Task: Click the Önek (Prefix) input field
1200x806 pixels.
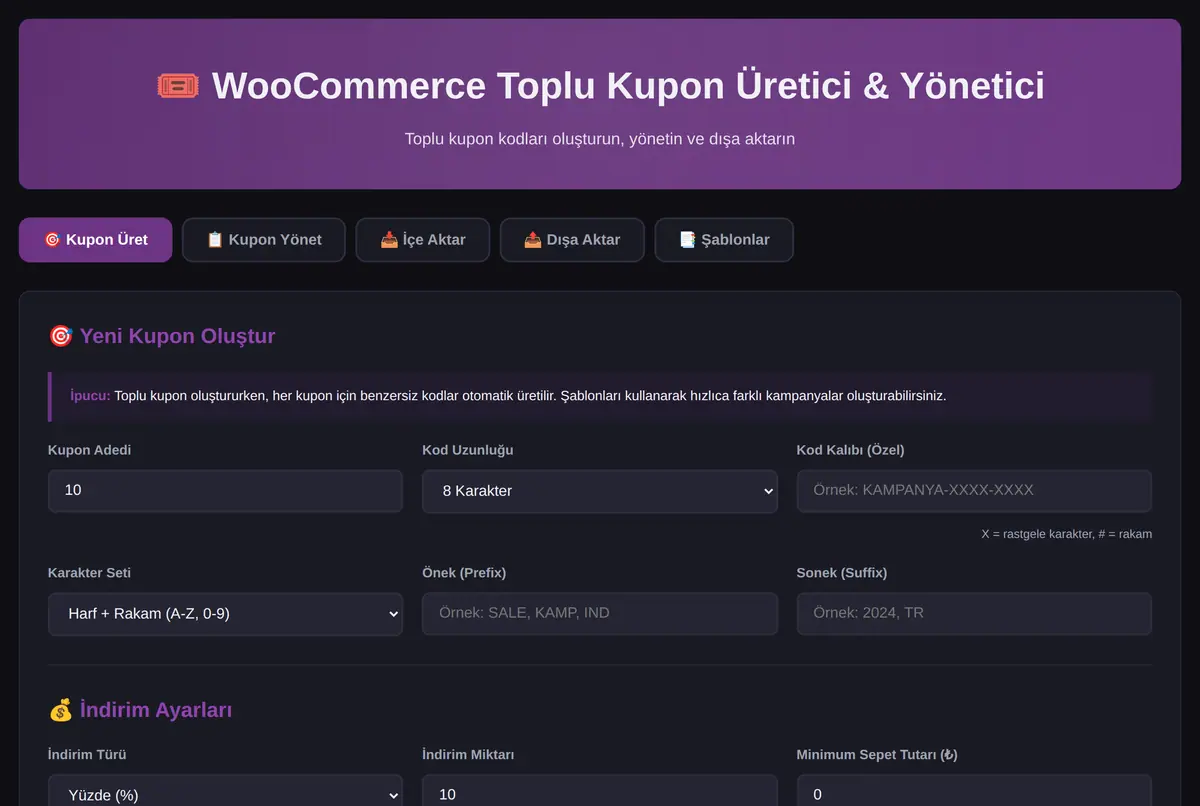Action: click(600, 614)
